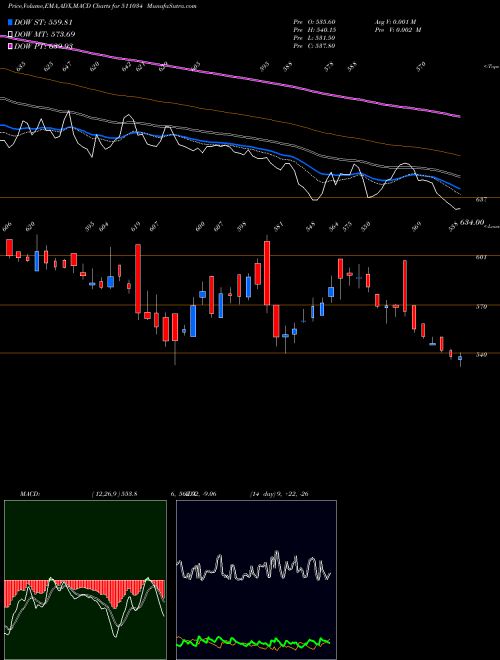Select the 'DOW MT: 573.69' legend text

45,35
